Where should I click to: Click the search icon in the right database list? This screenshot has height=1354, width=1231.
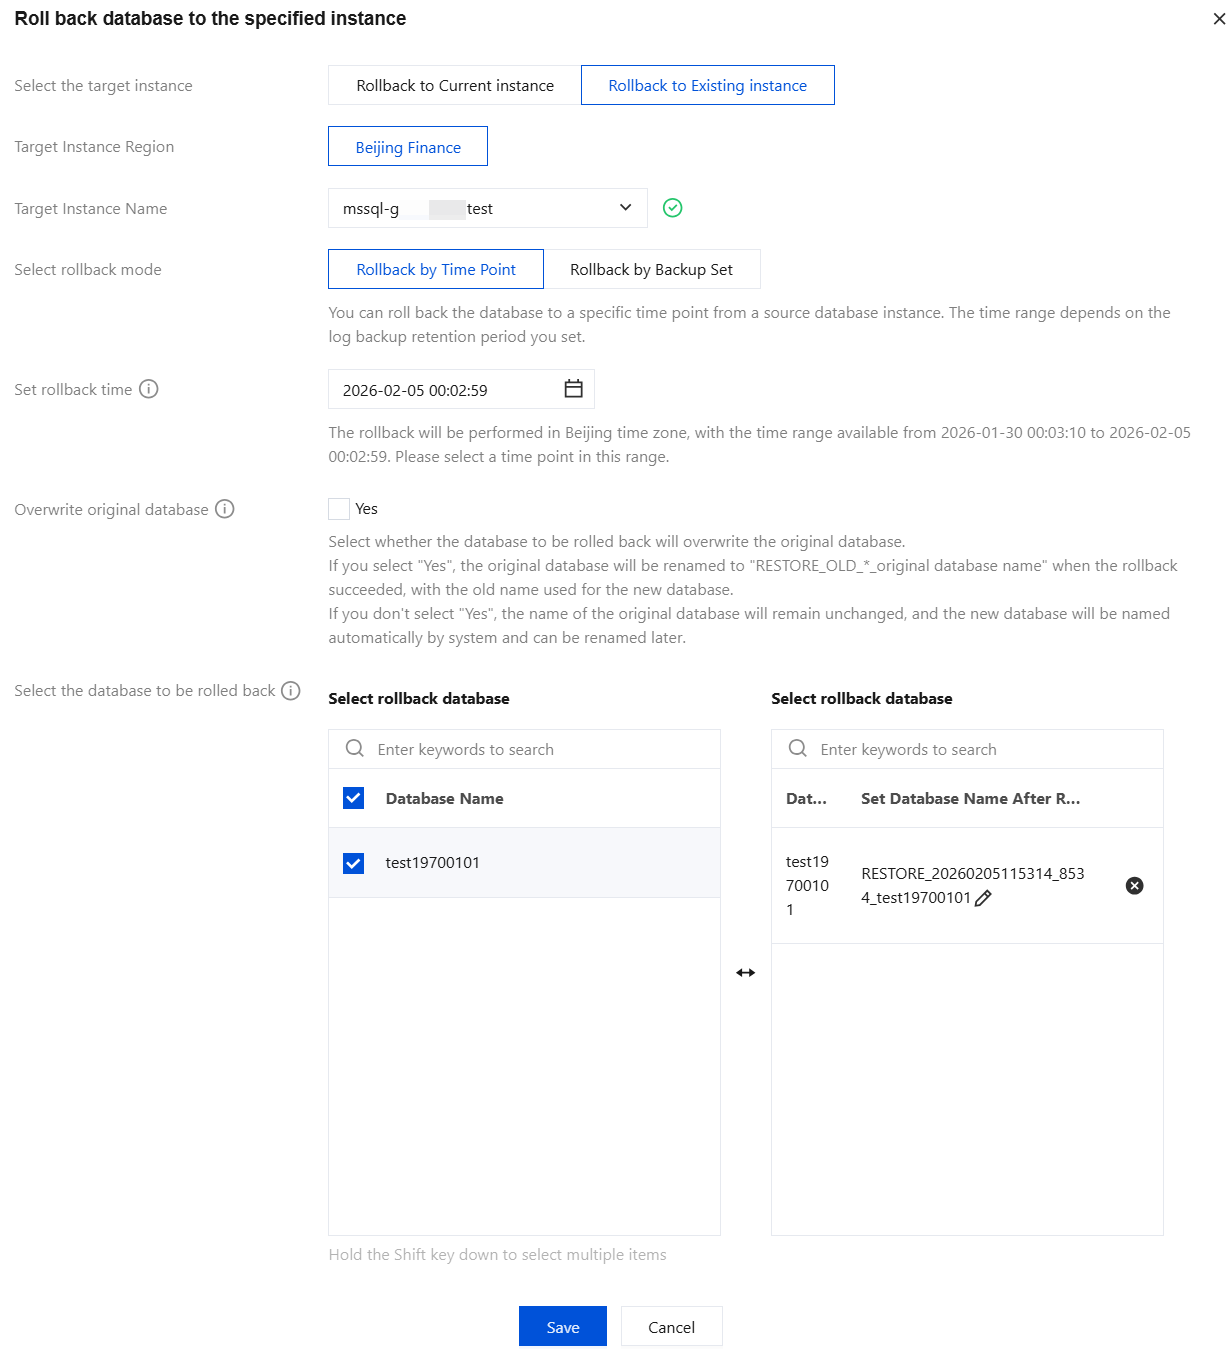tap(798, 749)
